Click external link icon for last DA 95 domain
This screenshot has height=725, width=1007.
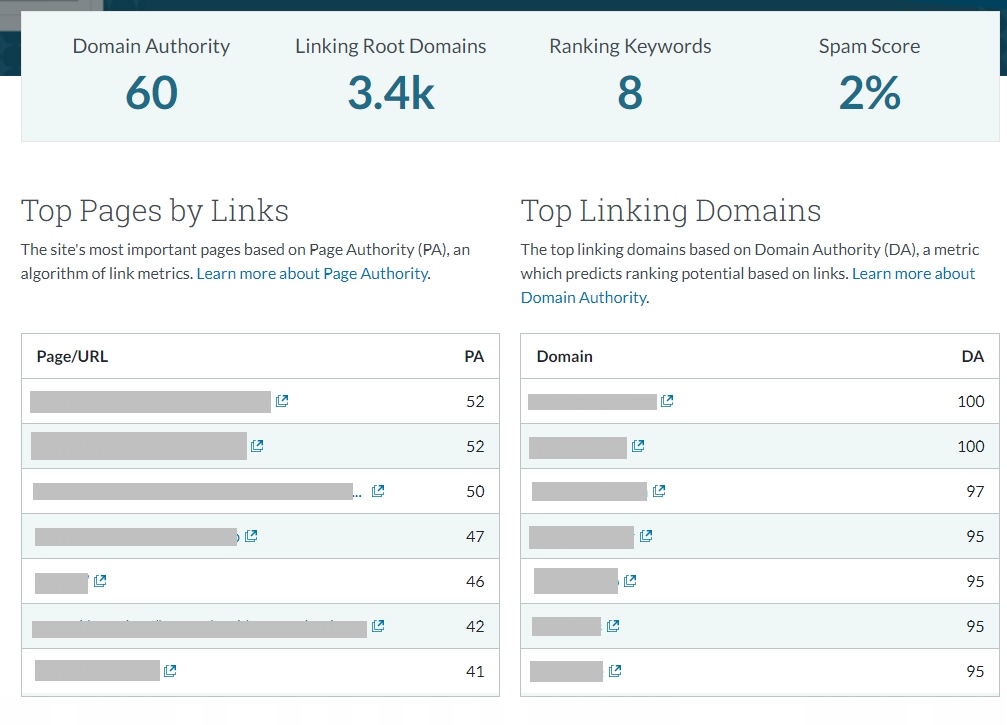tap(615, 671)
